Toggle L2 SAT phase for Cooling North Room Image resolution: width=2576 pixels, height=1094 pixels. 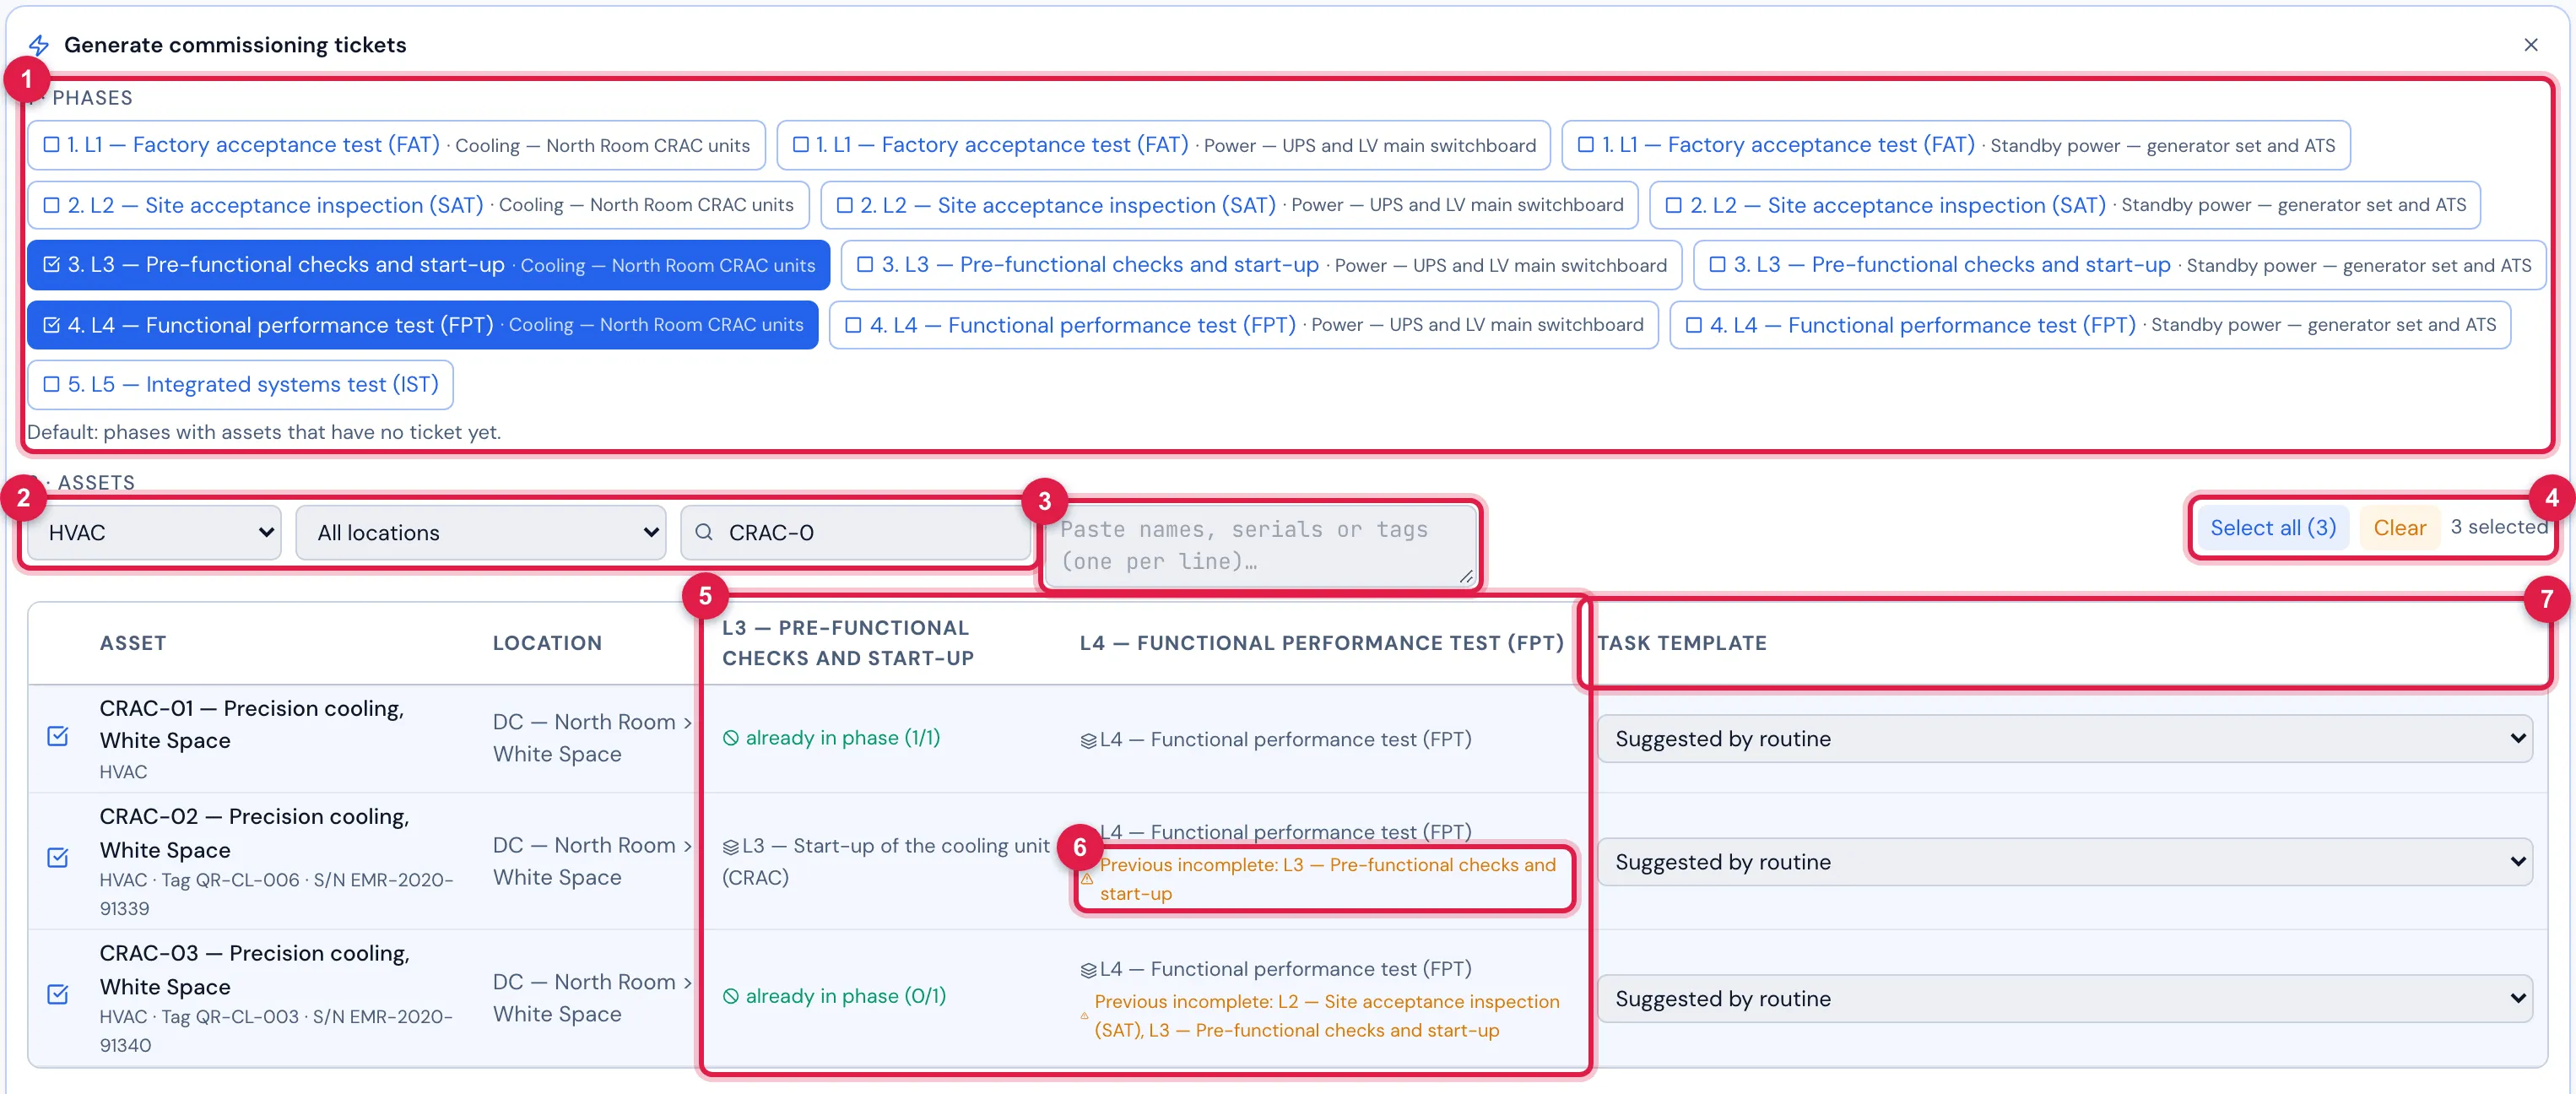coord(418,205)
